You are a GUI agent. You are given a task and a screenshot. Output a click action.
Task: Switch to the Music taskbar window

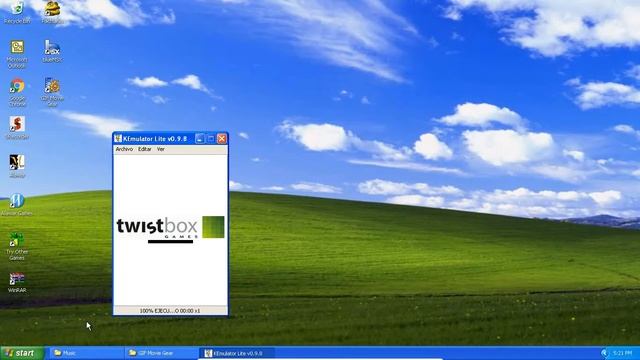pos(87,353)
